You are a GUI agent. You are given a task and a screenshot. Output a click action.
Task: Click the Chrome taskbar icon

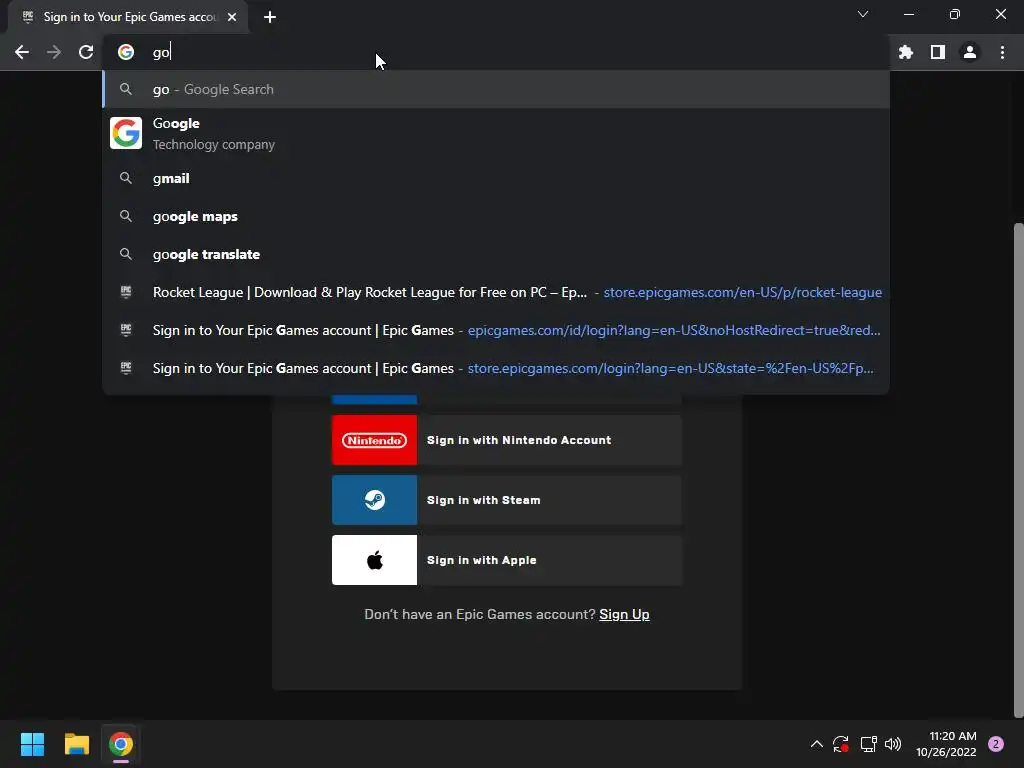coord(121,744)
